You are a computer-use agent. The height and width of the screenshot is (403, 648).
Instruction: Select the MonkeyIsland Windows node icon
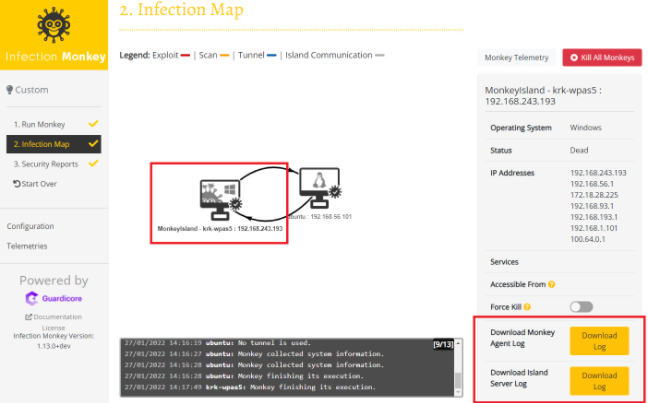pos(221,200)
